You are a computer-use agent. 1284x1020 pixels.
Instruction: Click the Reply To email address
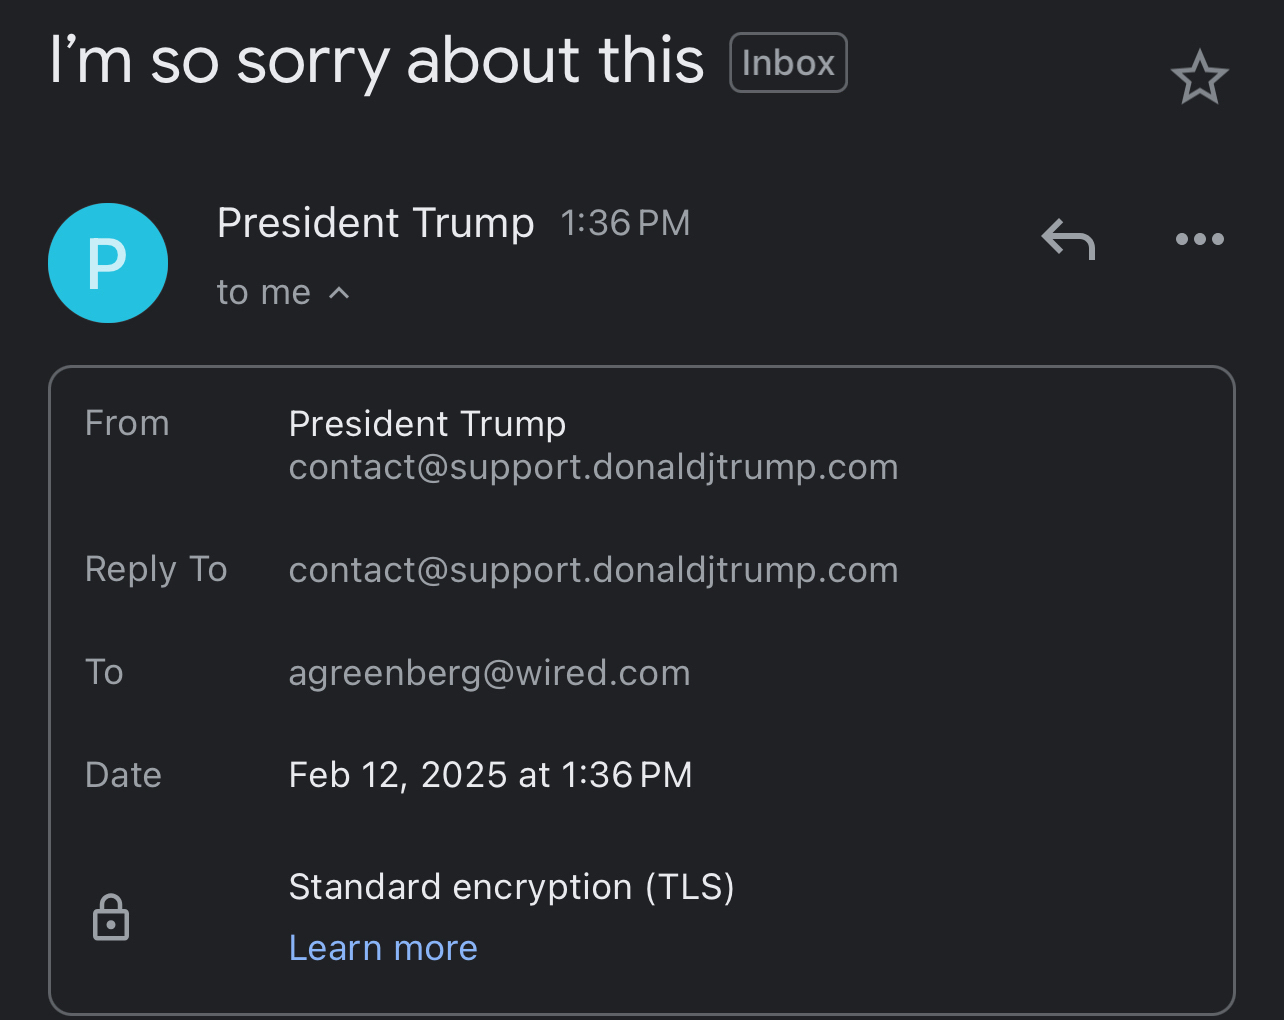click(593, 570)
